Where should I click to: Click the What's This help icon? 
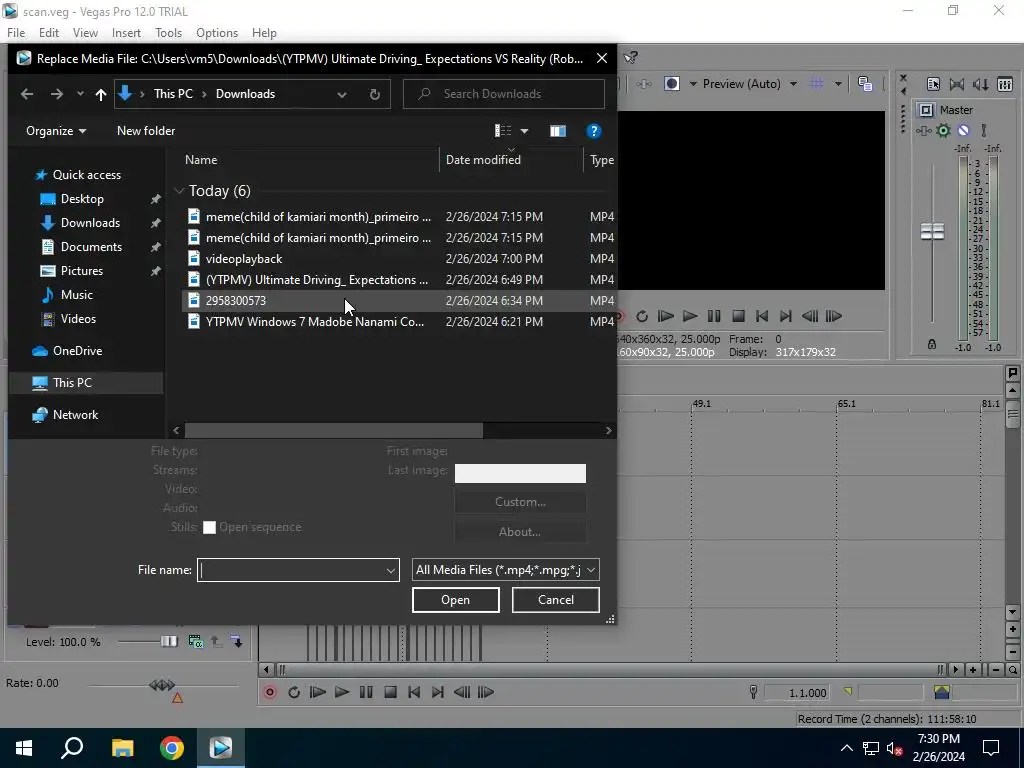(630, 58)
